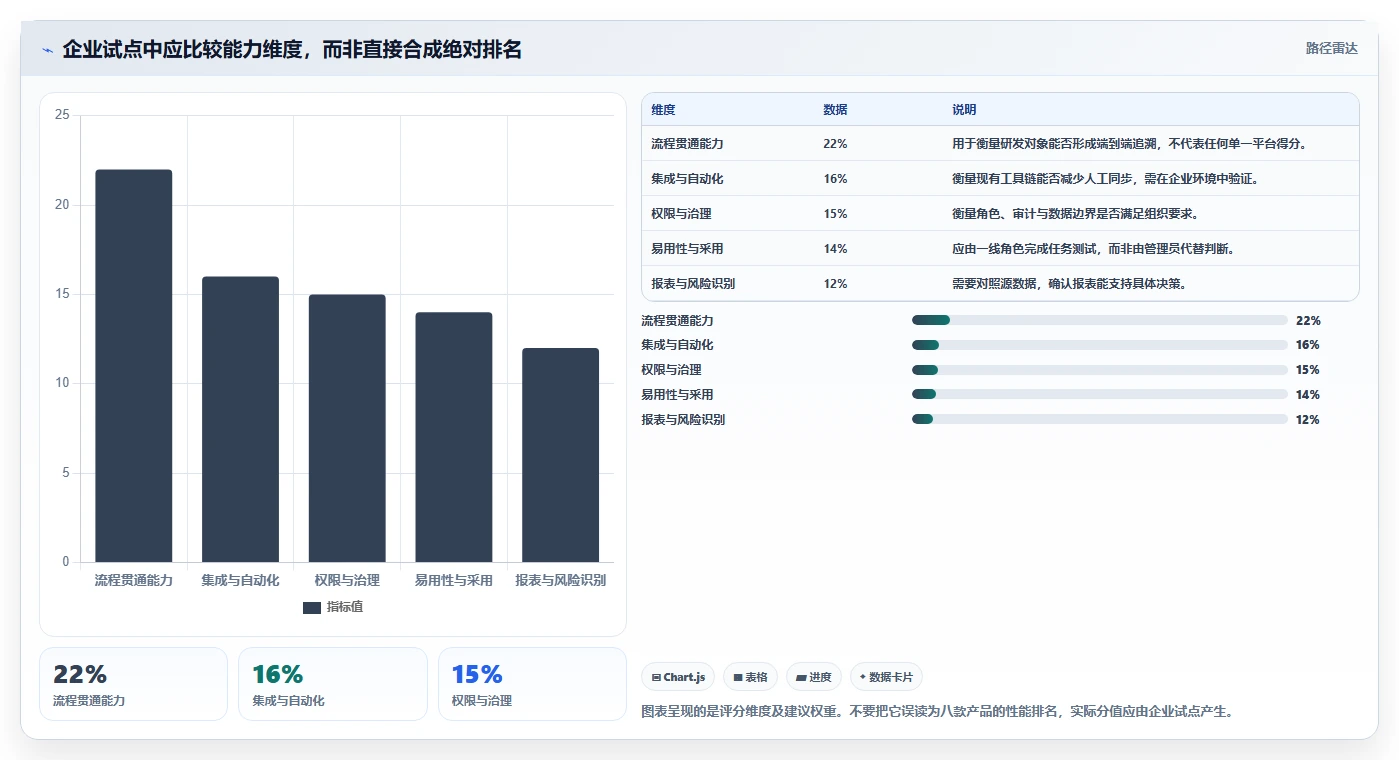Click the 权限与治理 x-axis label
Image resolution: width=1399 pixels, height=760 pixels.
[x=347, y=580]
